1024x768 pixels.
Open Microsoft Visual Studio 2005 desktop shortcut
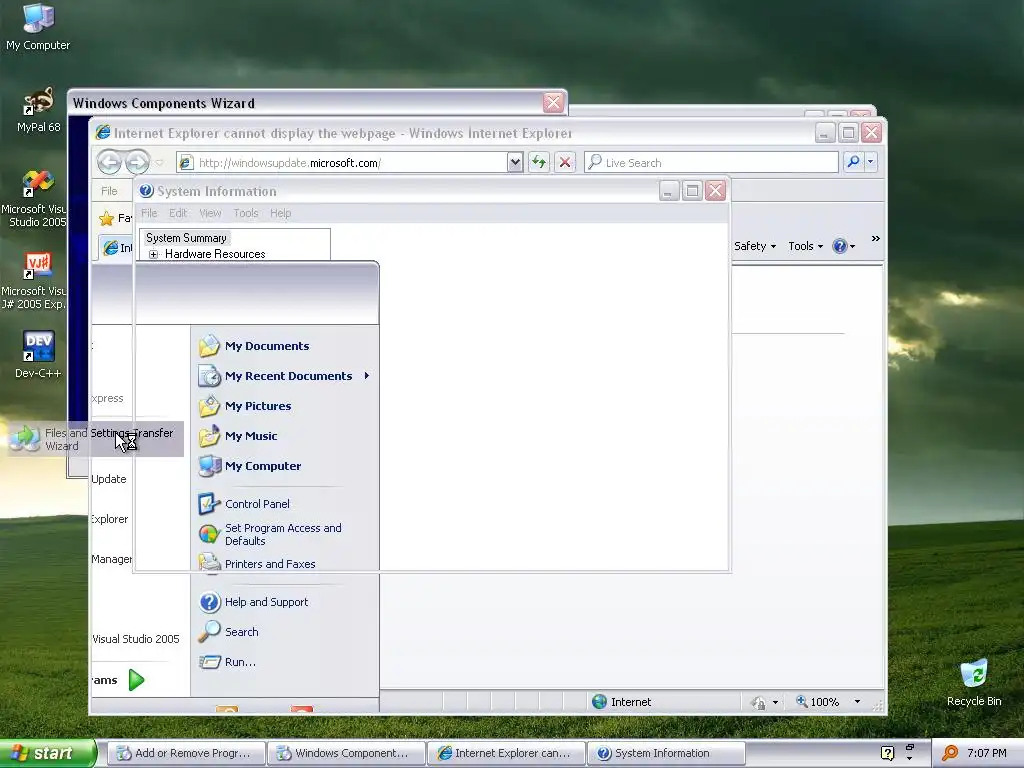point(34,199)
